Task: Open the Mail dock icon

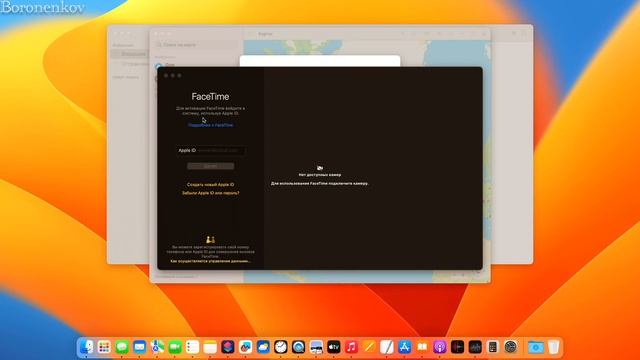Action: pos(140,347)
